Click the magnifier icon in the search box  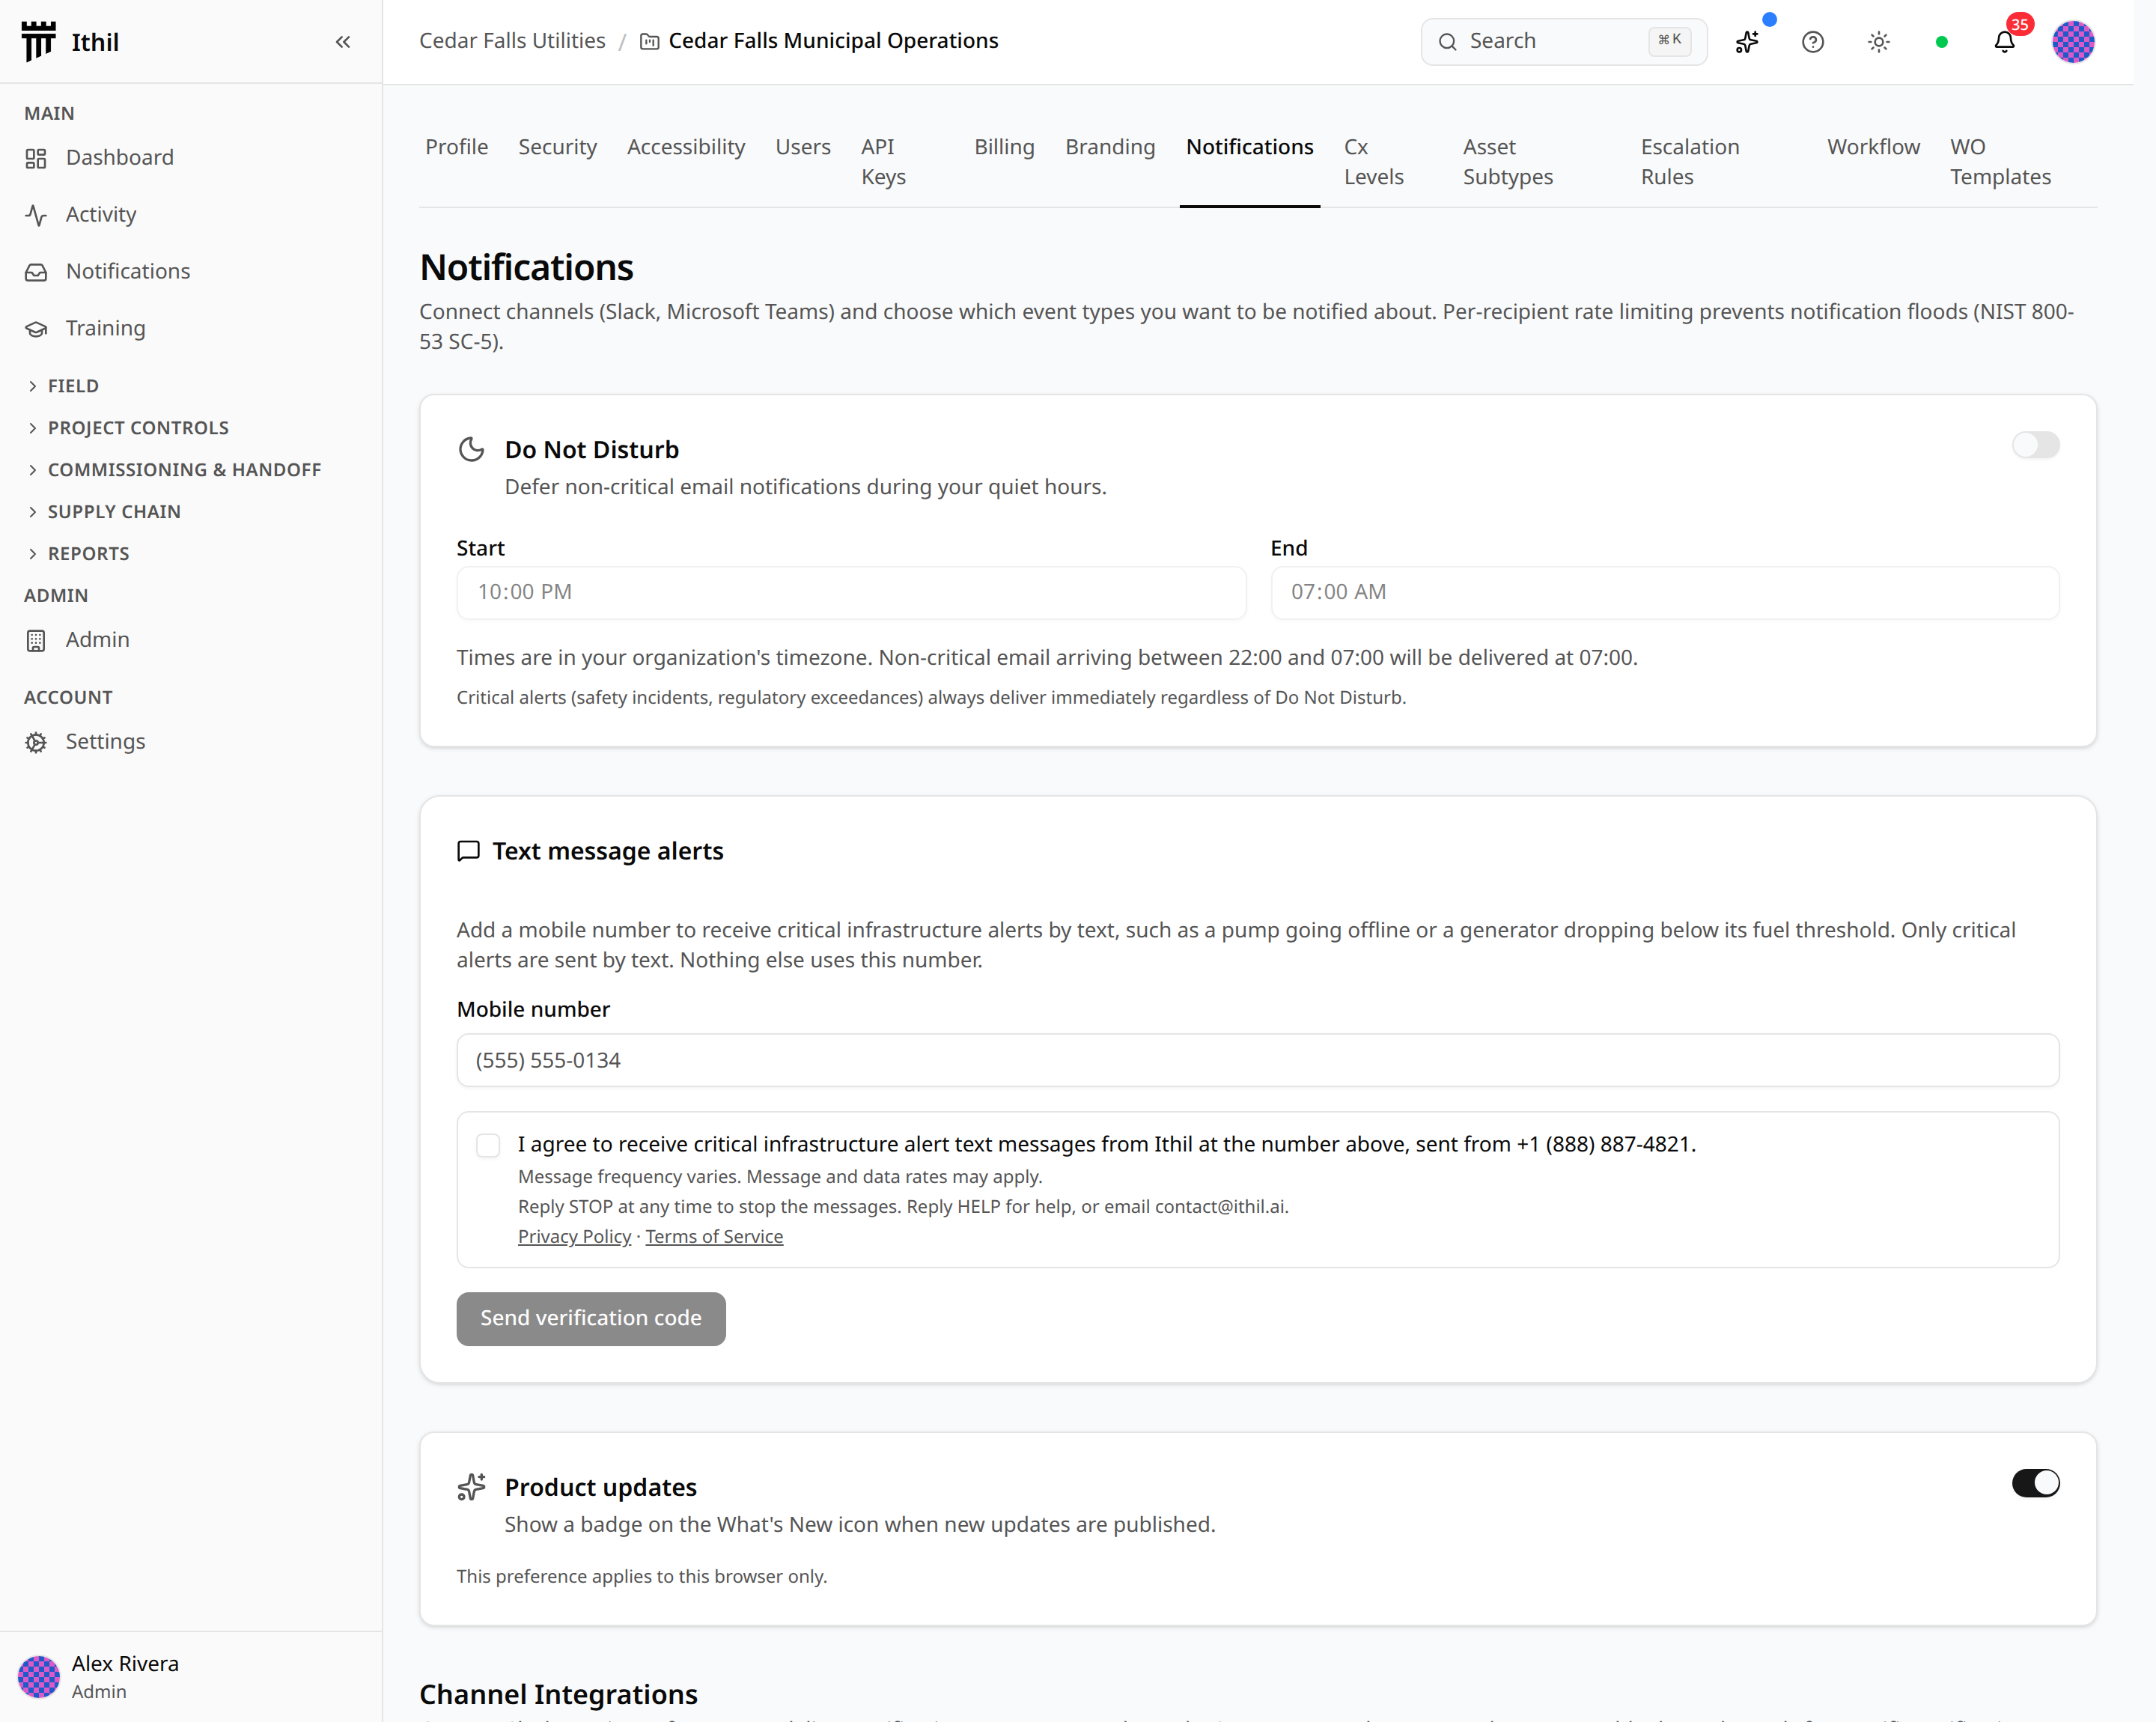[1447, 41]
